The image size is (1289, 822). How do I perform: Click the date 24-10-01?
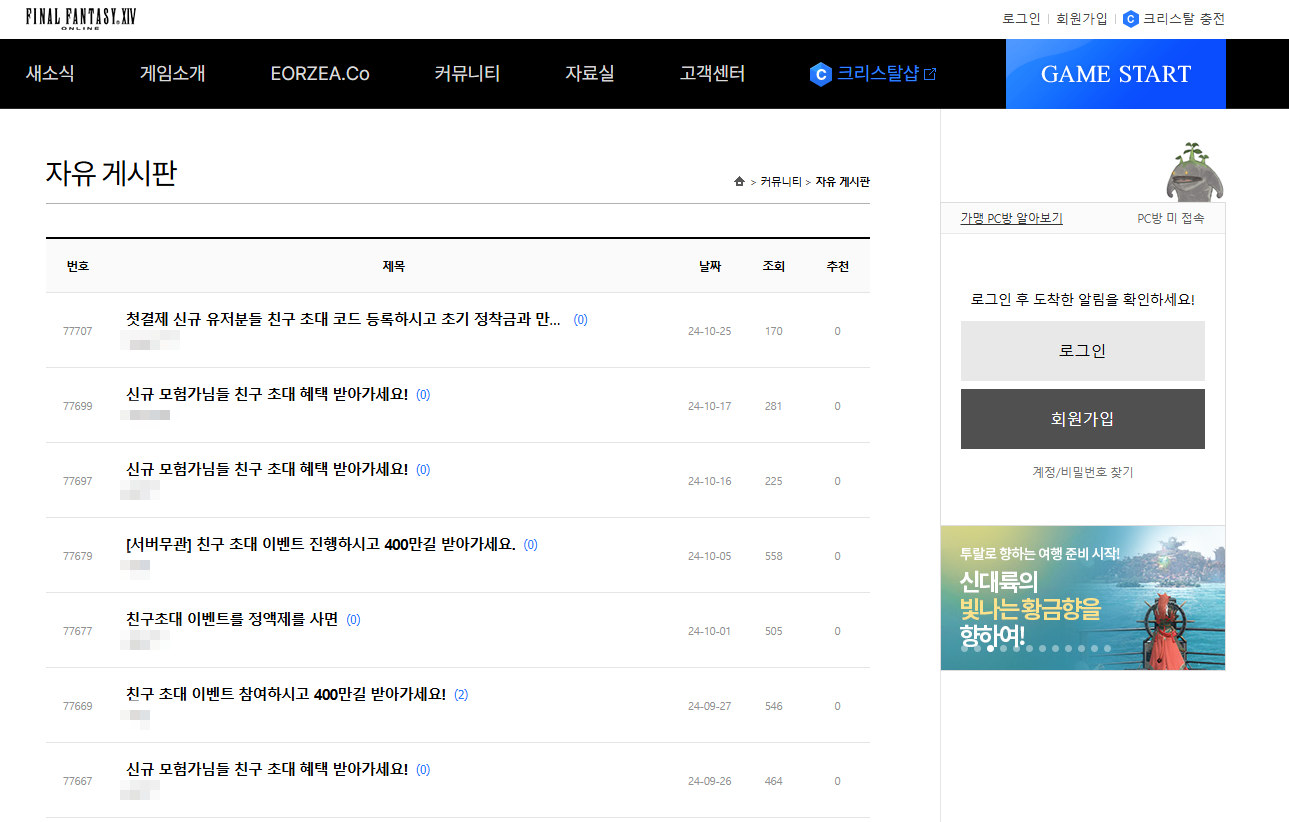point(710,631)
